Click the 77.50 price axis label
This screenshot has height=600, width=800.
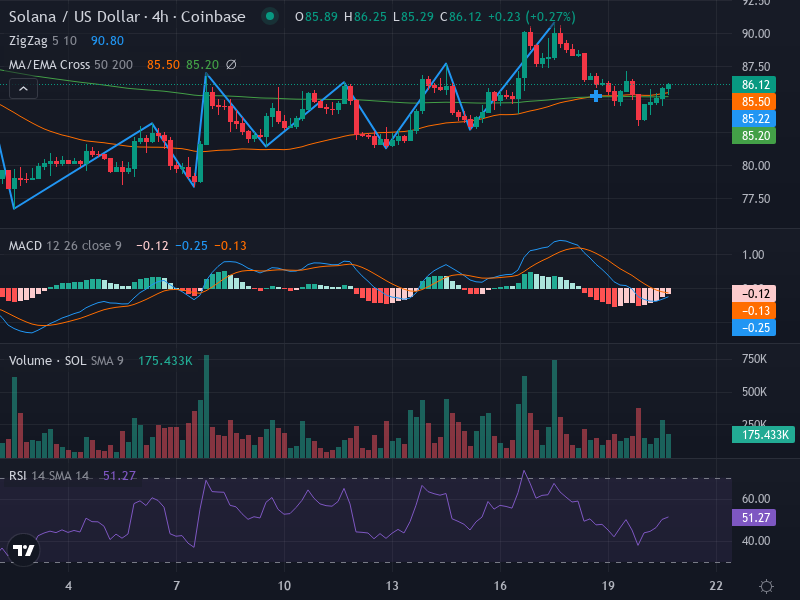756,199
